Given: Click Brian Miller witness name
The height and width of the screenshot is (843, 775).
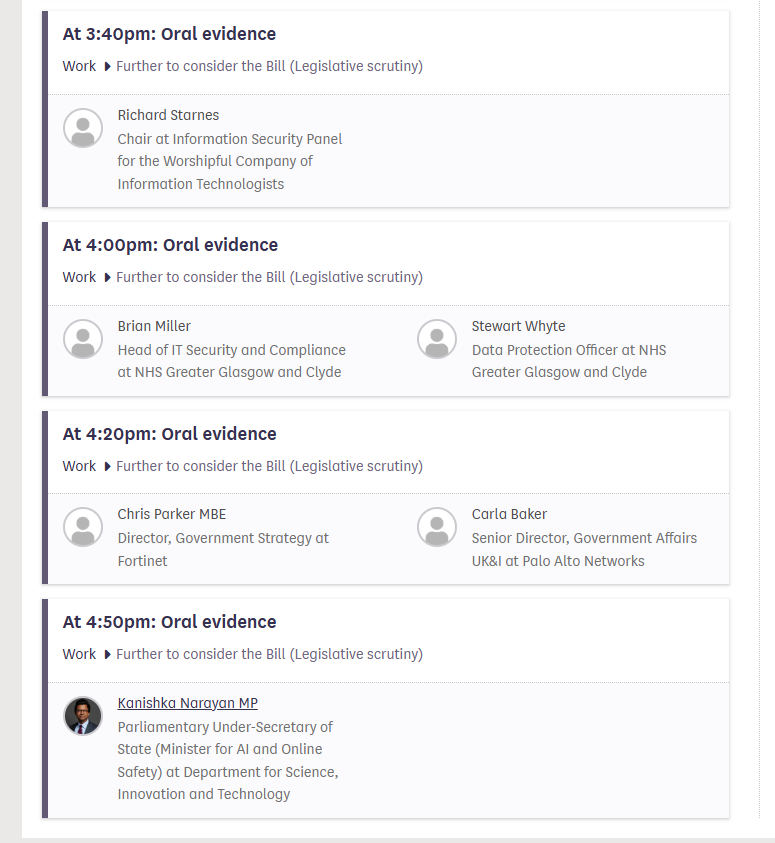Looking at the screenshot, I should [154, 326].
